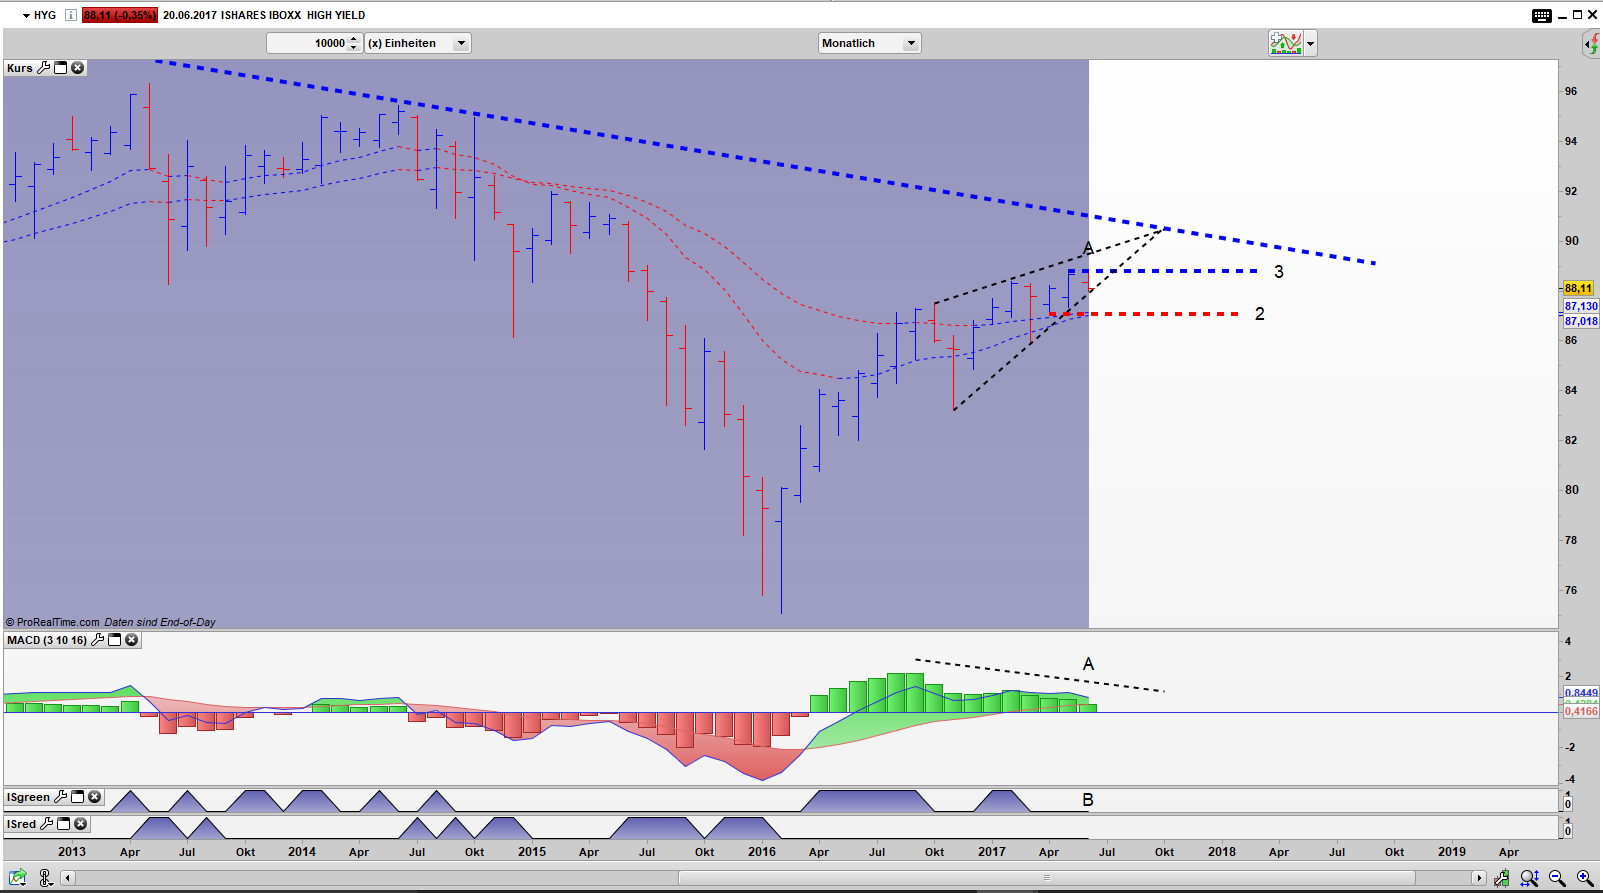Click the chain link icon at bottom left
Screen dimensions: 1603x893
click(45, 878)
